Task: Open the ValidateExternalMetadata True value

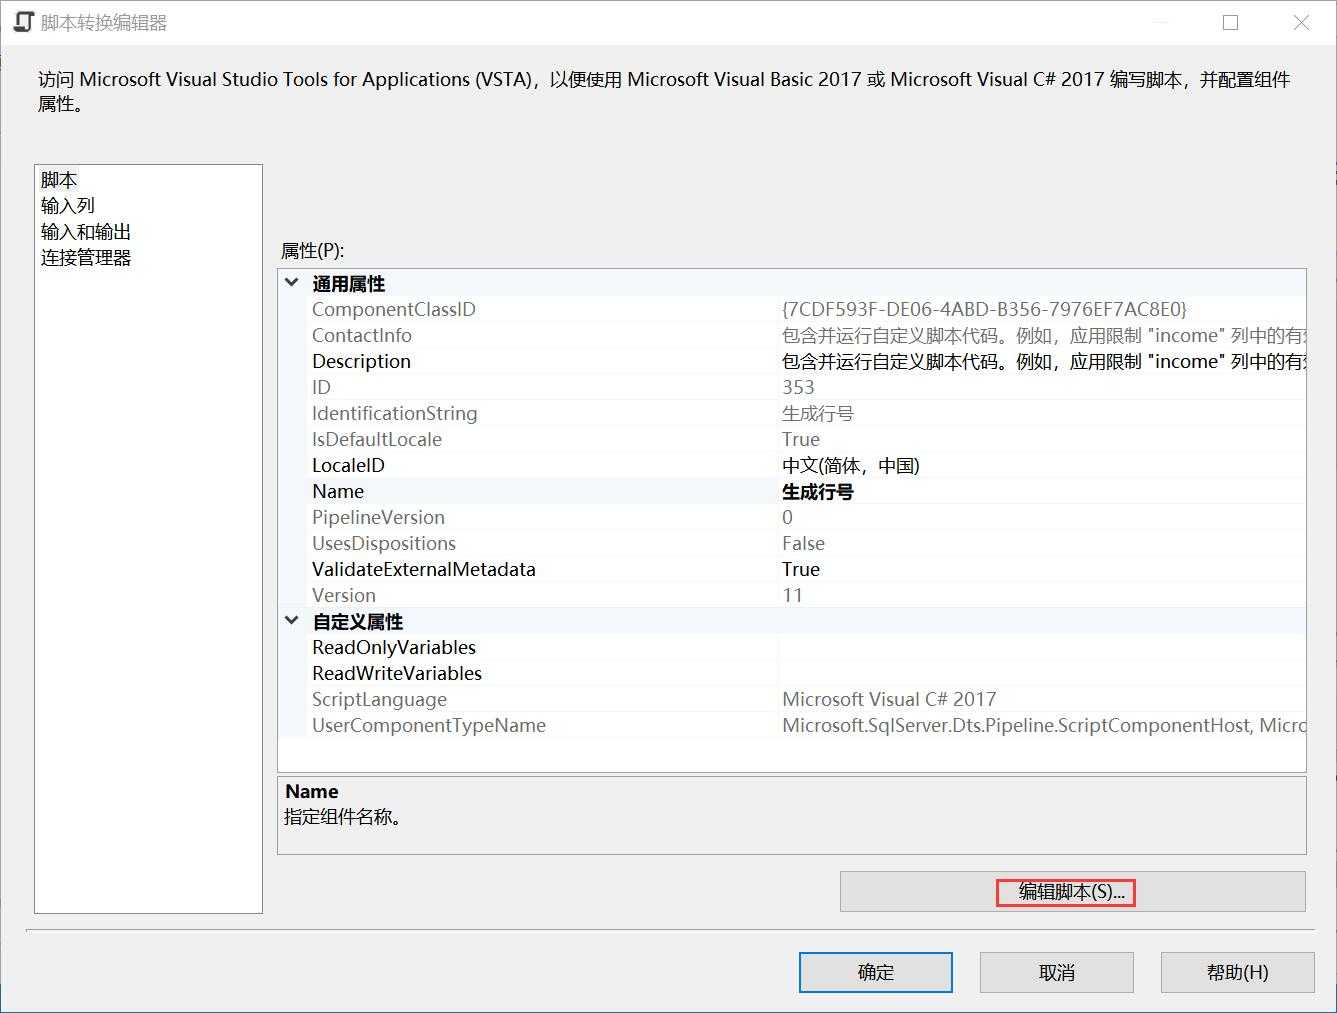Action: (801, 569)
